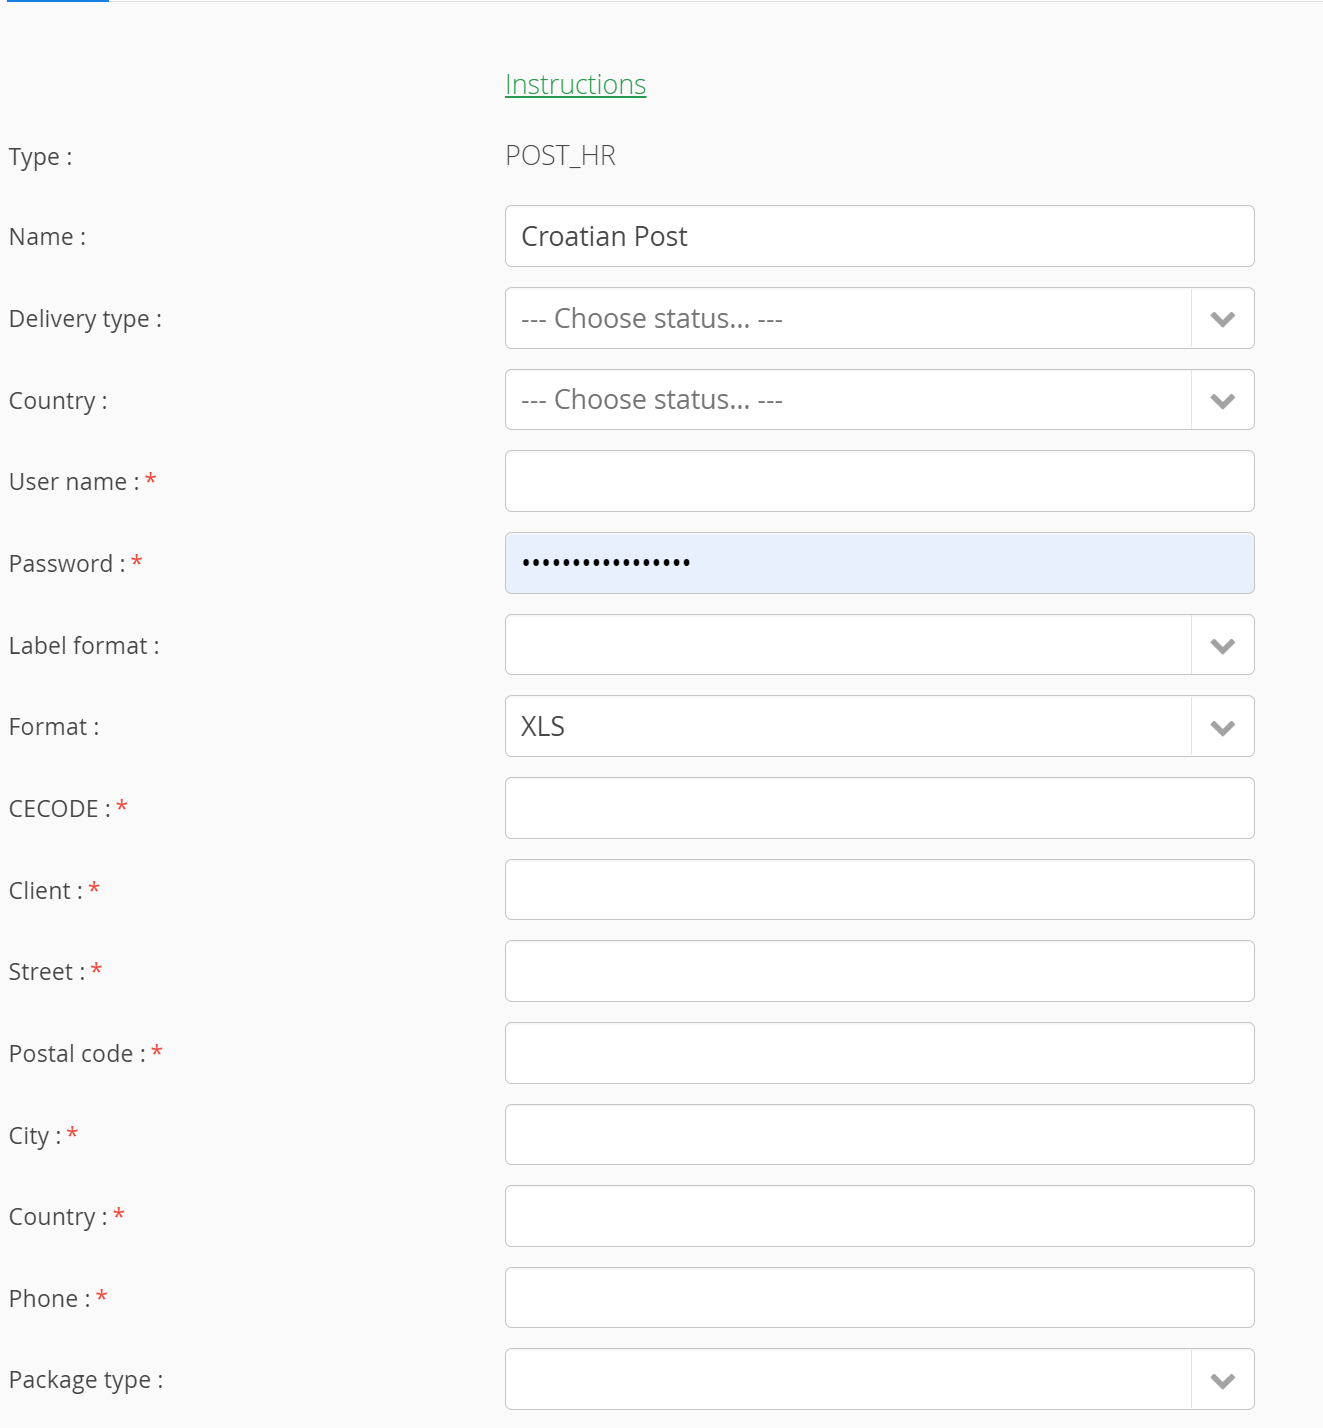This screenshot has width=1323, height=1428.
Task: Click the 'Package type :' label
Action: 86,1380
